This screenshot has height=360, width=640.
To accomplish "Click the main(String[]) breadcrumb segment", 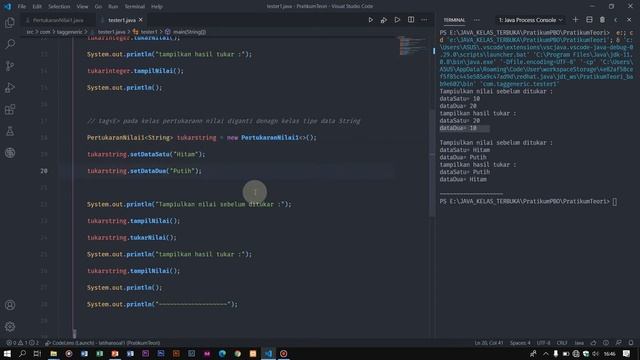I will click(x=189, y=32).
